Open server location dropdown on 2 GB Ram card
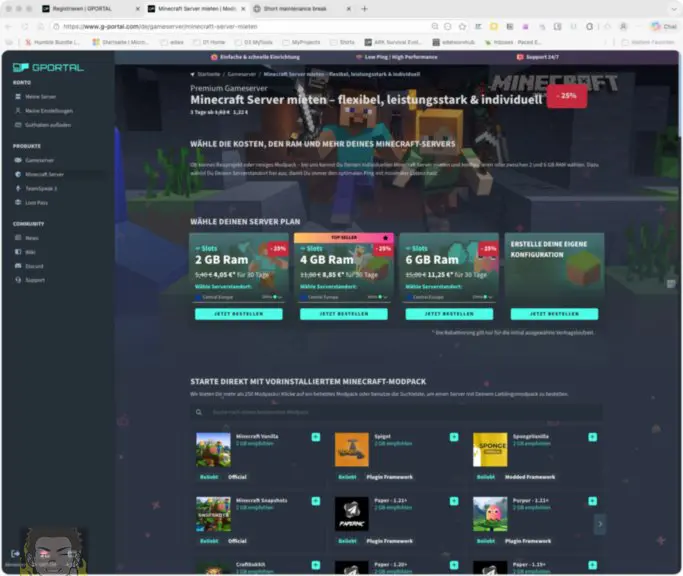683x576 pixels. (x=239, y=297)
